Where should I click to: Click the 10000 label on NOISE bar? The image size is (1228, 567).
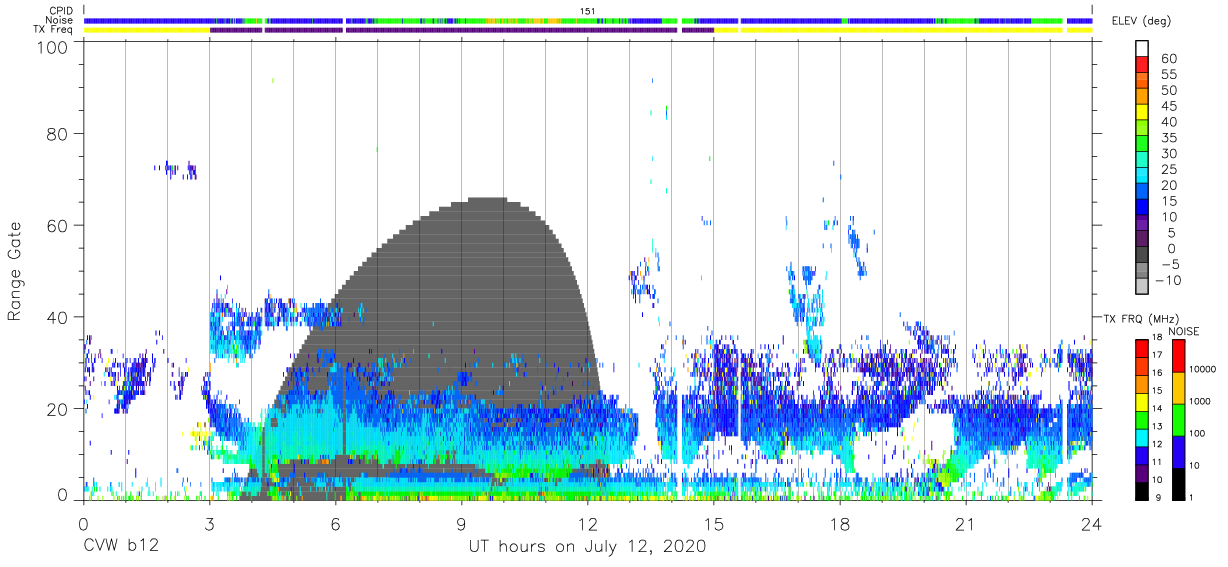click(x=1202, y=370)
